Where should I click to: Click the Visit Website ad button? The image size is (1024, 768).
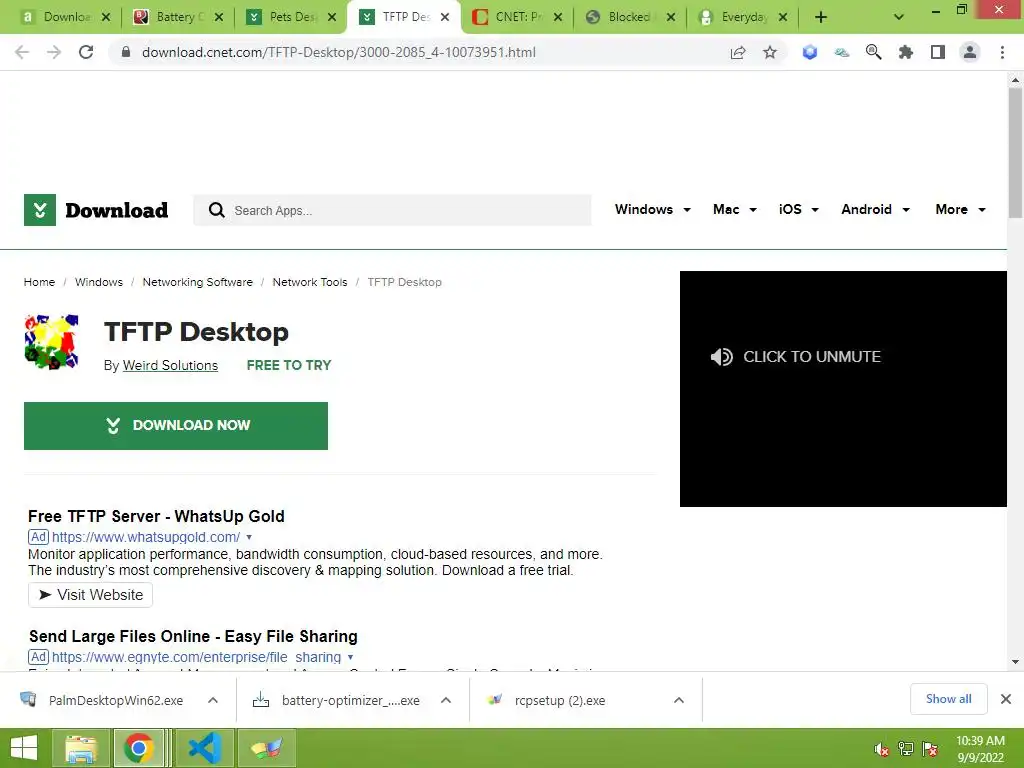pos(91,595)
